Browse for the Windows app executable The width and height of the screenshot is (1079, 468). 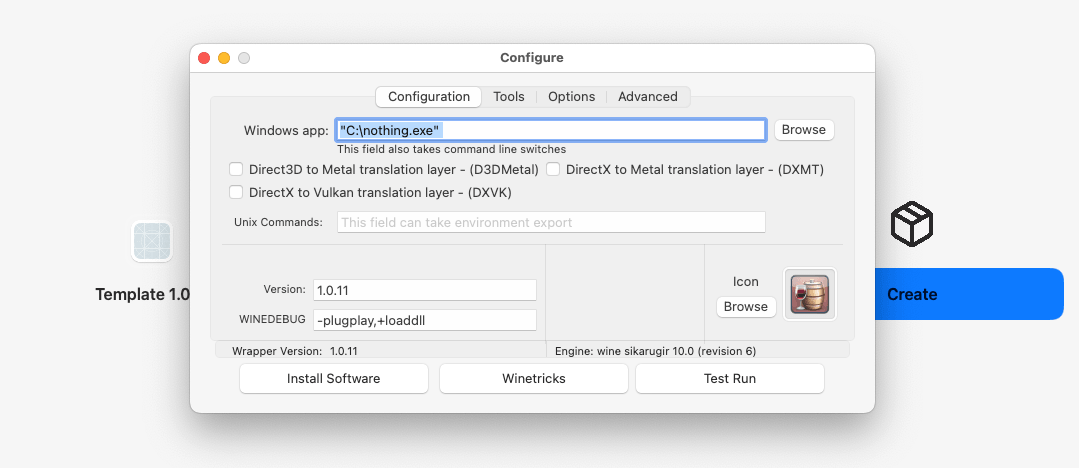(803, 130)
